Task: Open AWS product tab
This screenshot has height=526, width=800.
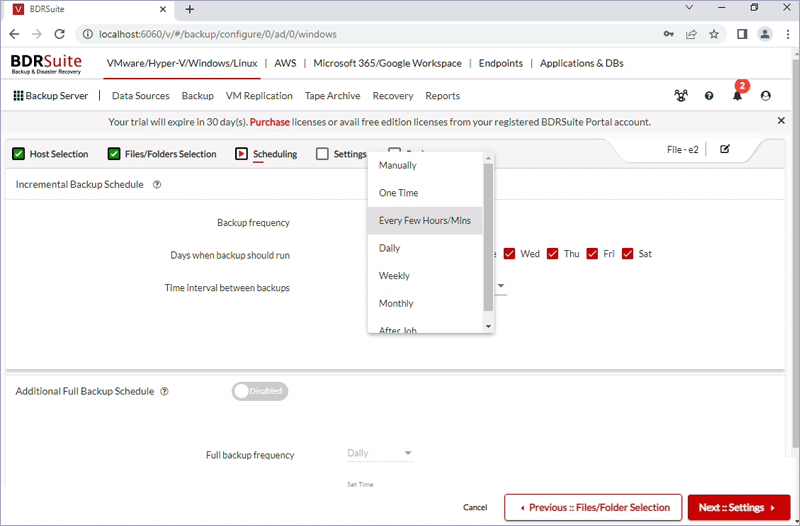Action: [285, 63]
